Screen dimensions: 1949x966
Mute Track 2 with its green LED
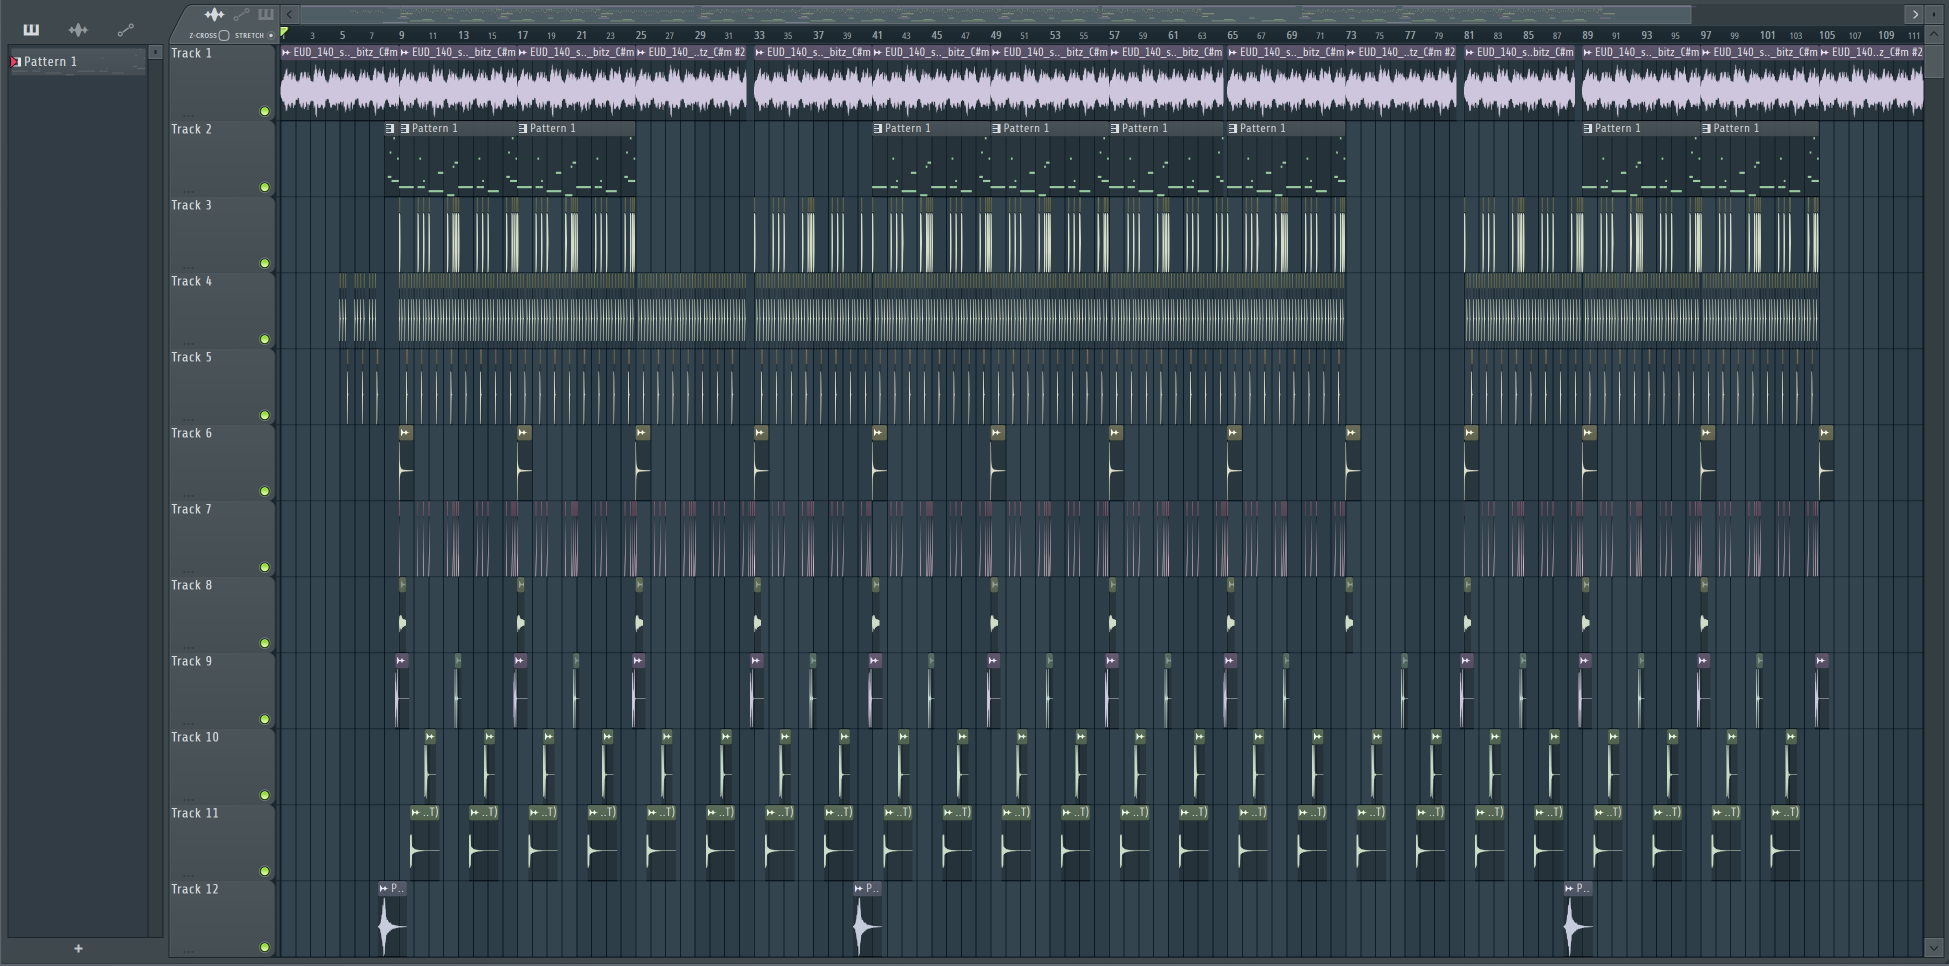click(265, 187)
